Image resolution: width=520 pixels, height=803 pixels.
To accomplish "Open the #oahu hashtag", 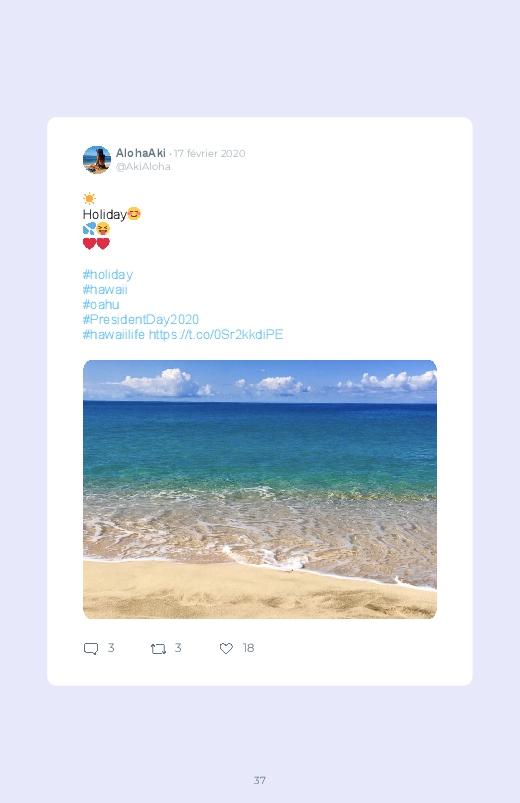I will pyautogui.click(x=101, y=305).
